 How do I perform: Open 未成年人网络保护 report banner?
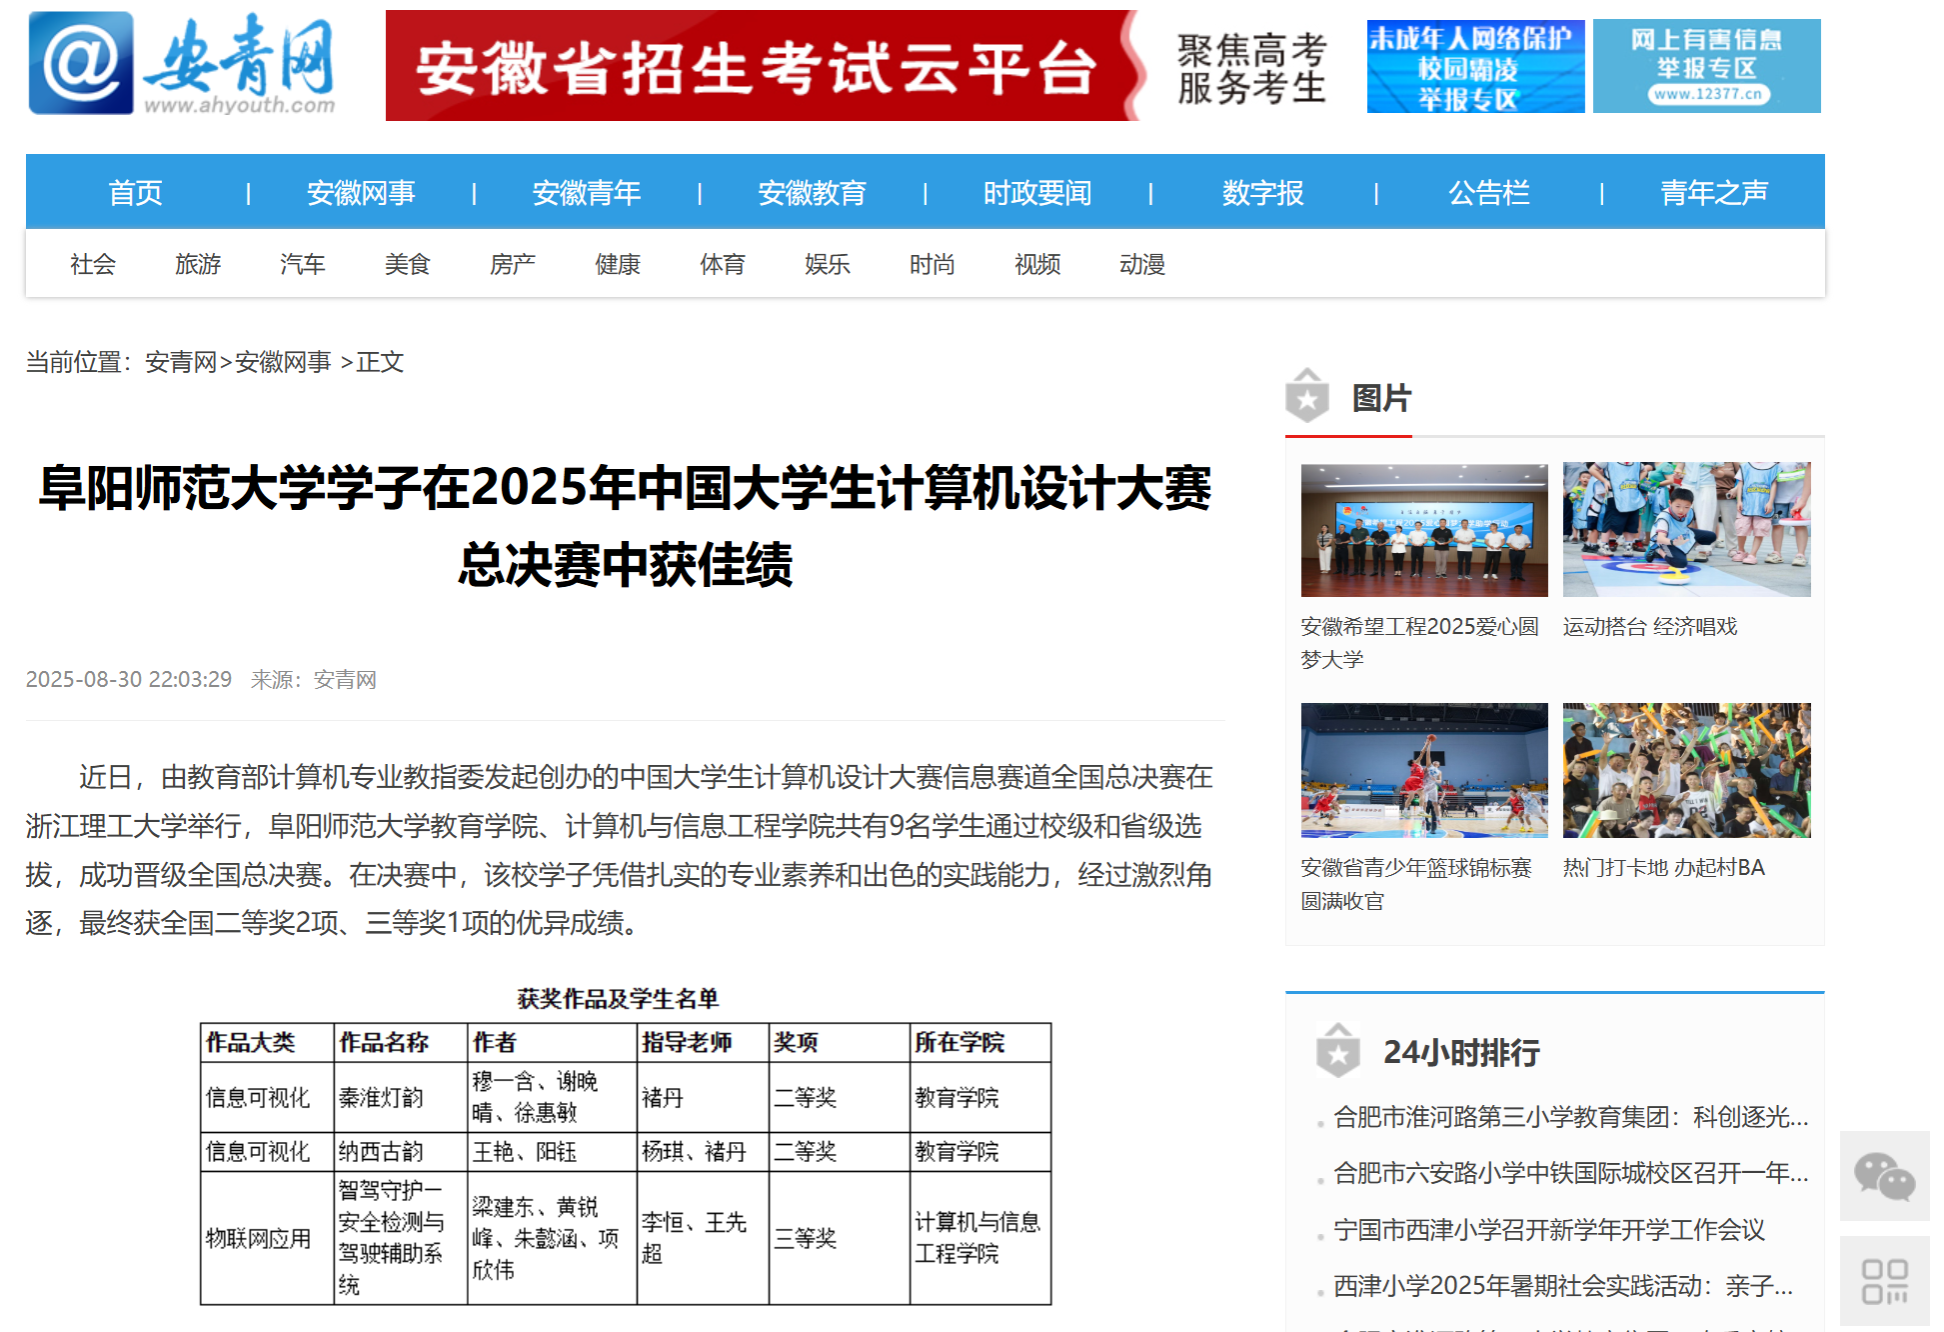pyautogui.click(x=1475, y=66)
